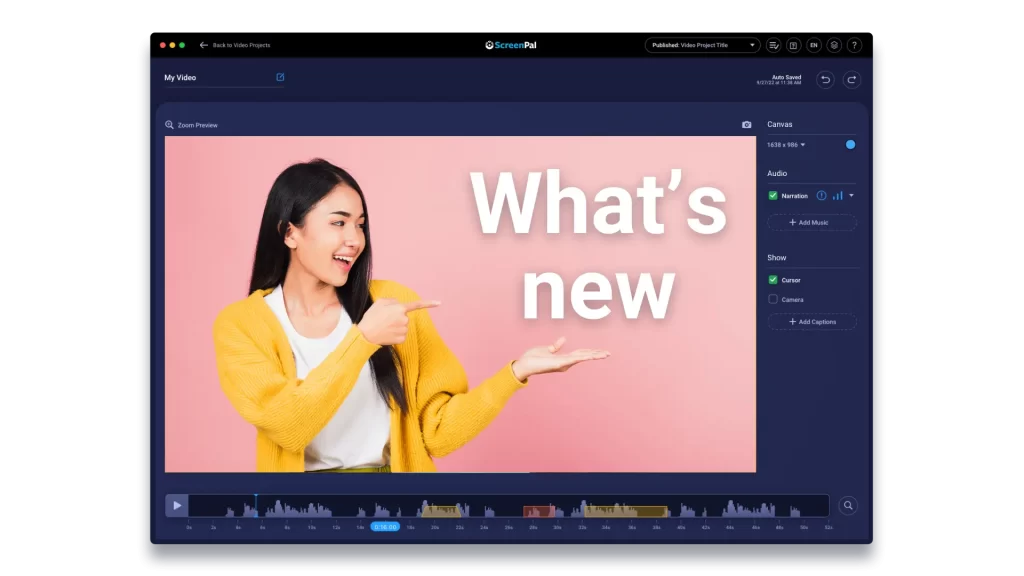Image resolution: width=1024 pixels, height=576 pixels.
Task: Click the Zoom Preview magnifier
Action: (x=169, y=125)
